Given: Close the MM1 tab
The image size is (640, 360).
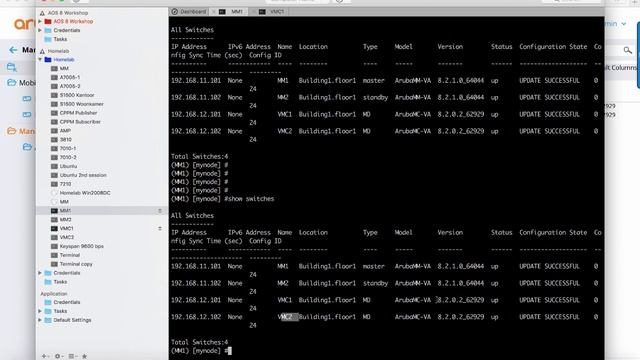Looking at the screenshot, I should pos(213,12).
